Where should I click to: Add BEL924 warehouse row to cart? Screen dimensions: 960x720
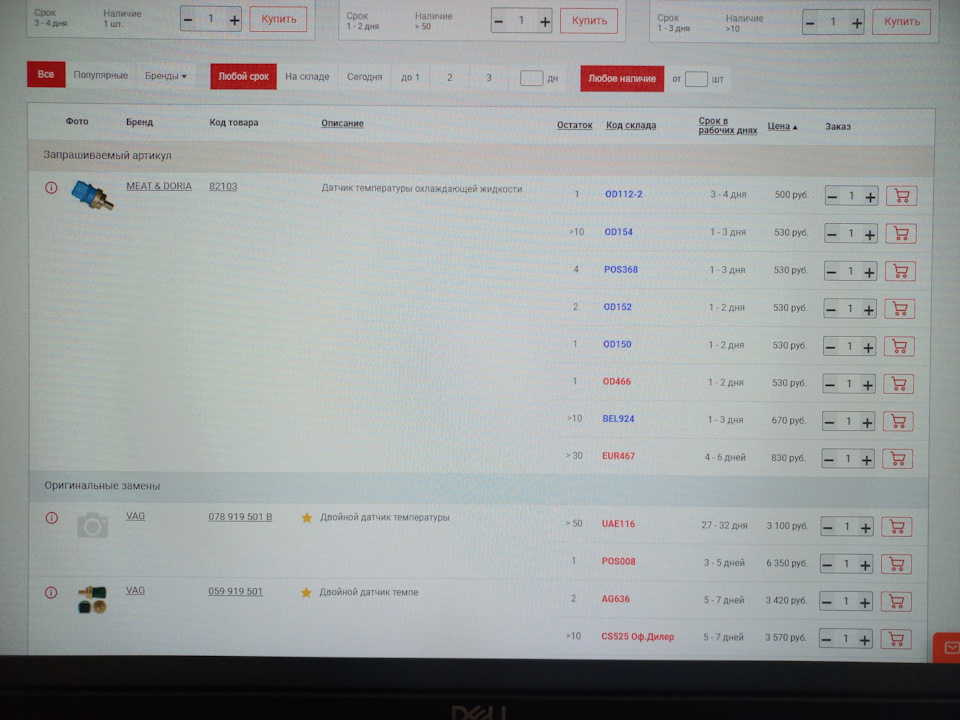tap(898, 421)
